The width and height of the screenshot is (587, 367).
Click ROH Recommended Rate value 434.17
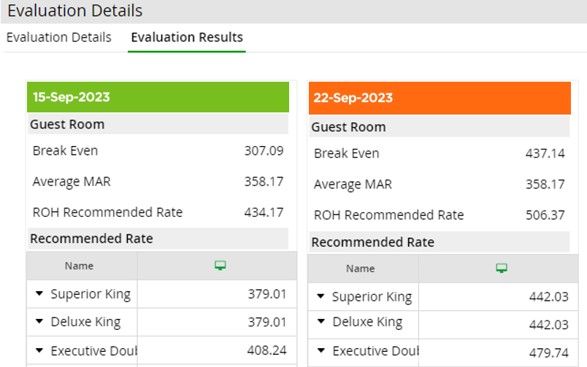click(264, 212)
